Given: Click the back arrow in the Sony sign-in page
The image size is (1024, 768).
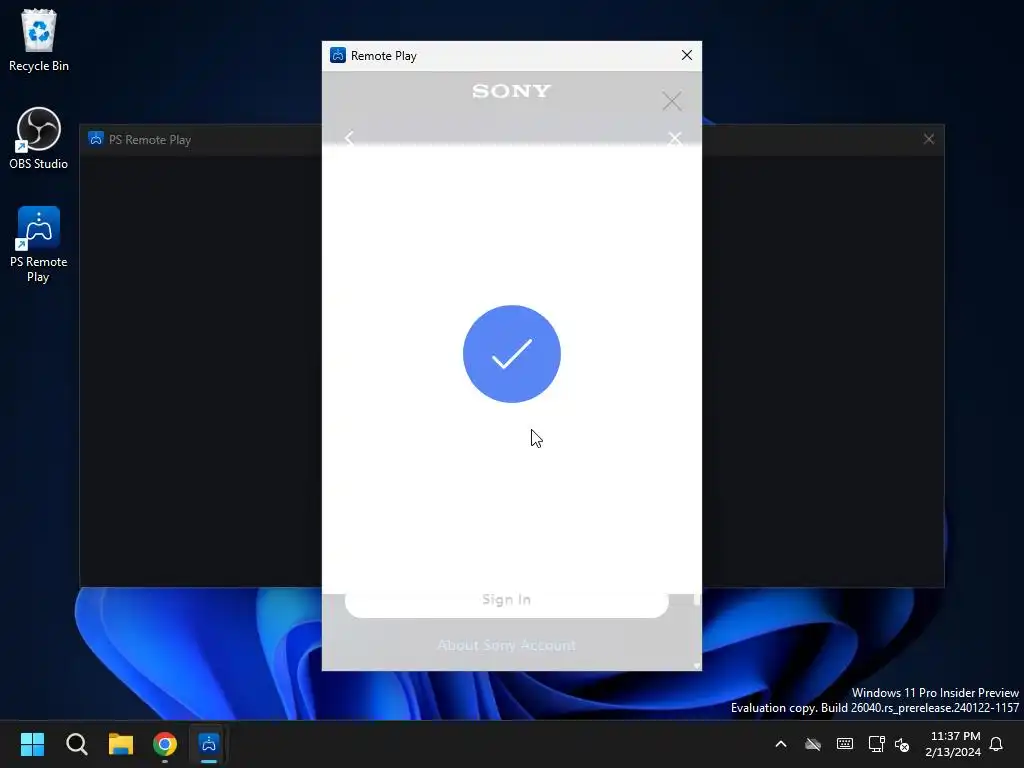Looking at the screenshot, I should 349,138.
